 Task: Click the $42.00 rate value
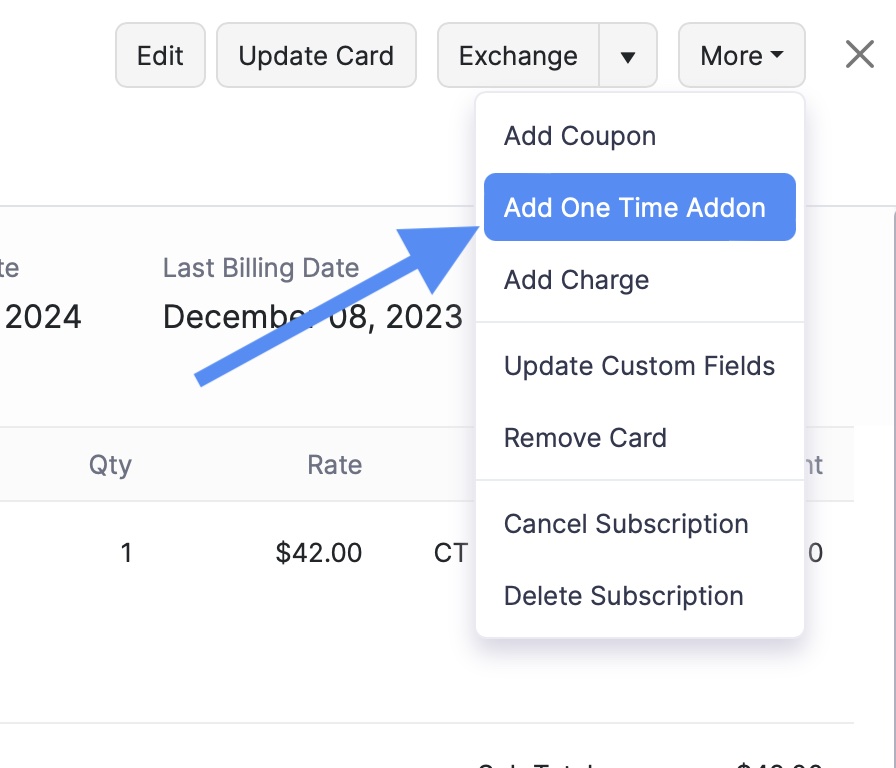(x=319, y=552)
